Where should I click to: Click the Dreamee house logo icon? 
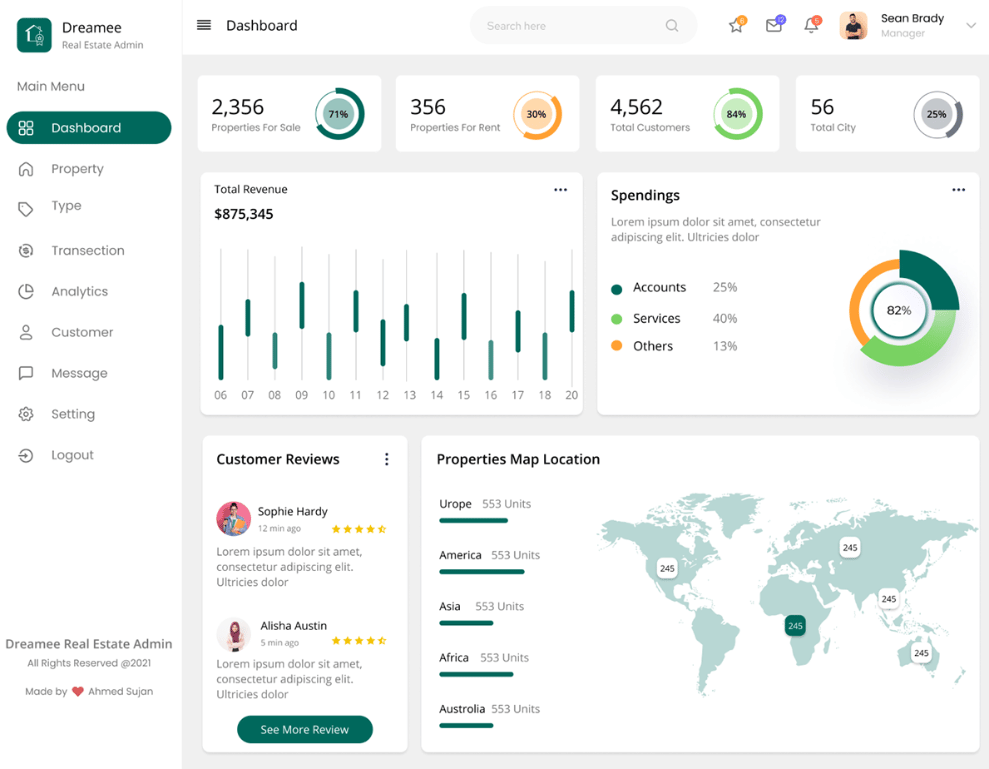(34, 35)
